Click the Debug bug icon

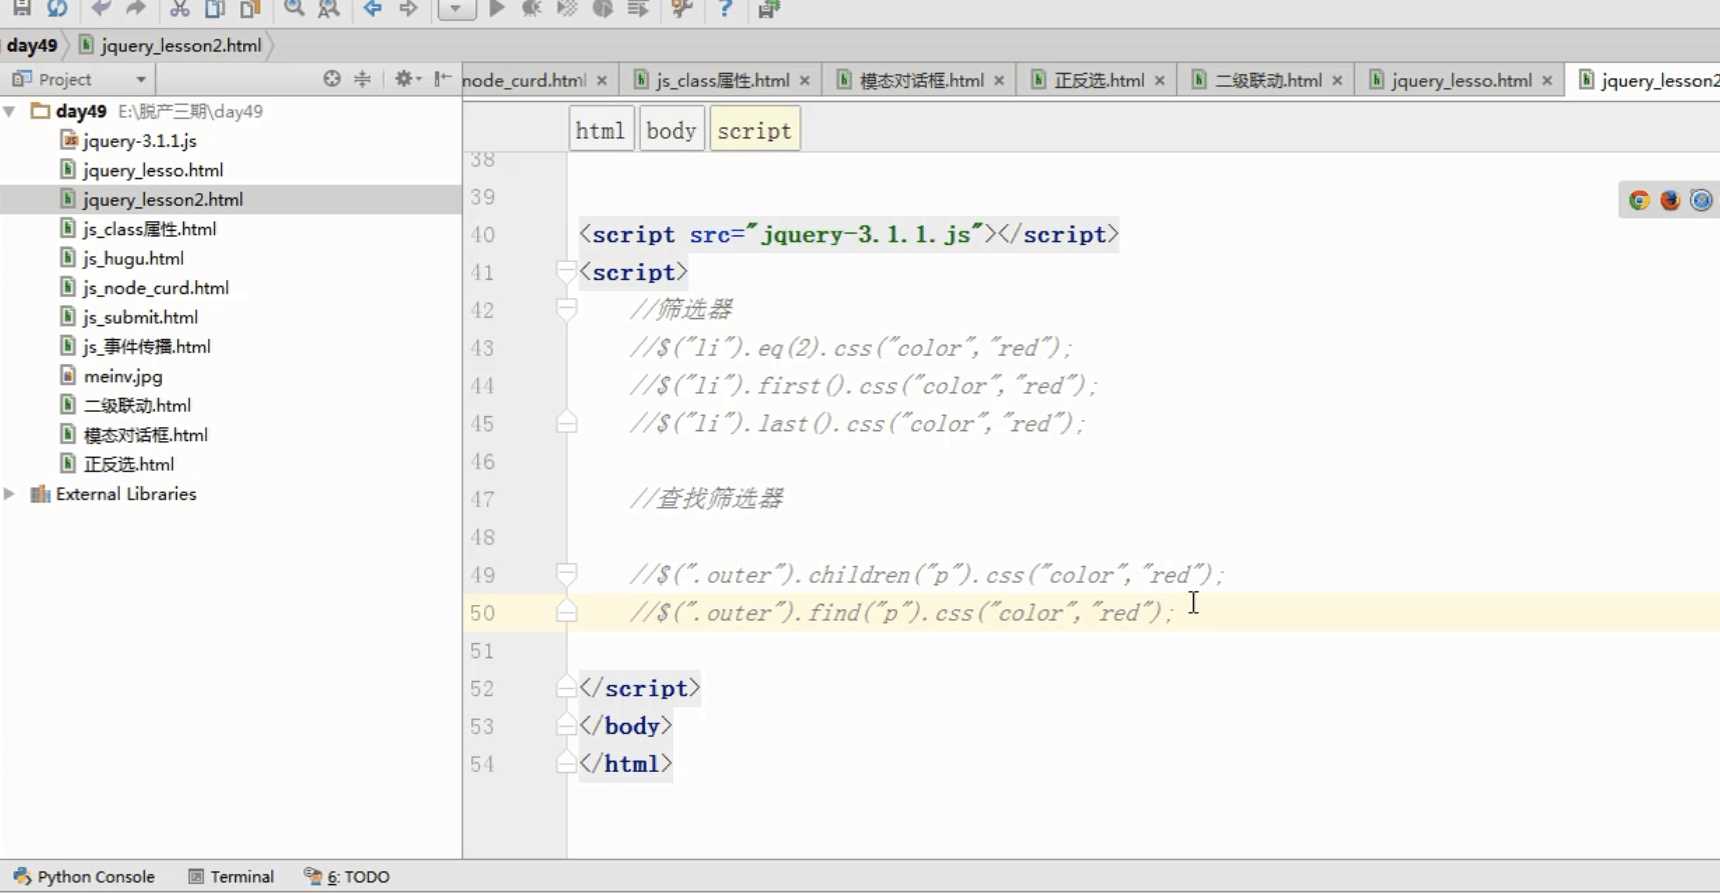(531, 8)
